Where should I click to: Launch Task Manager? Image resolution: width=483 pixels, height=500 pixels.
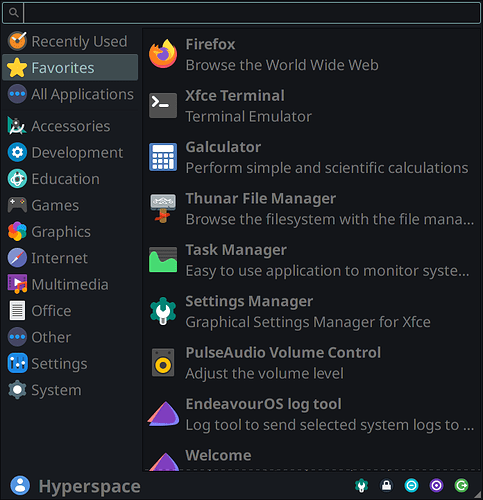[x=311, y=260]
